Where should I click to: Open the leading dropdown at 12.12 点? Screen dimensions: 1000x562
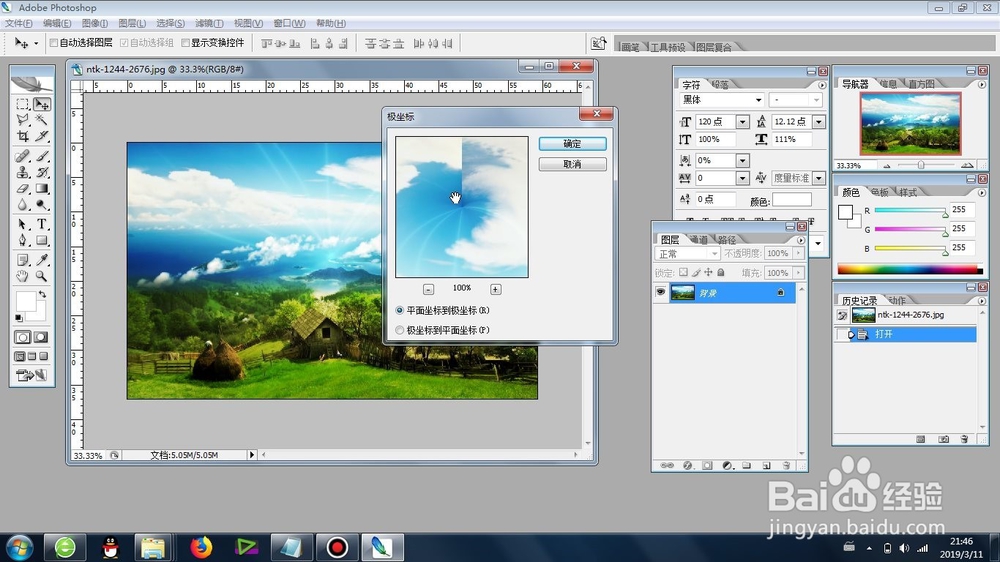819,121
